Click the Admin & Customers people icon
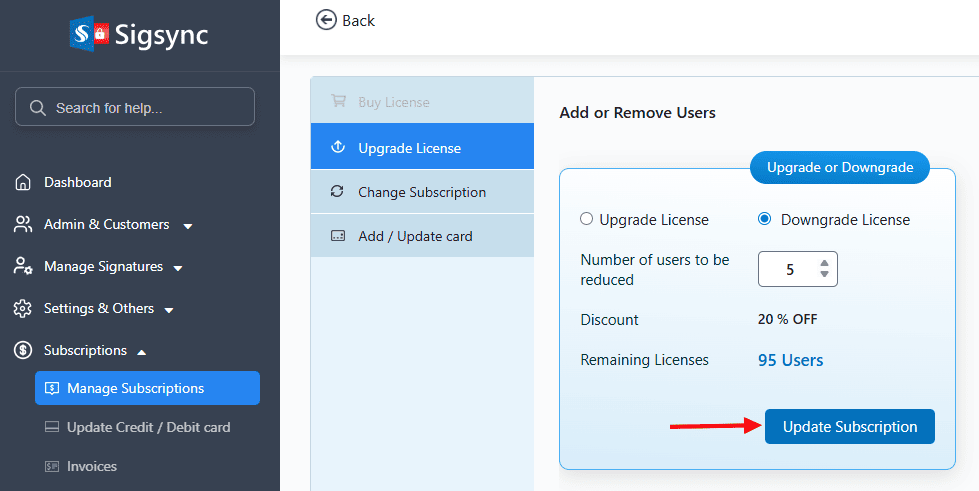This screenshot has width=979, height=491. pos(23,224)
